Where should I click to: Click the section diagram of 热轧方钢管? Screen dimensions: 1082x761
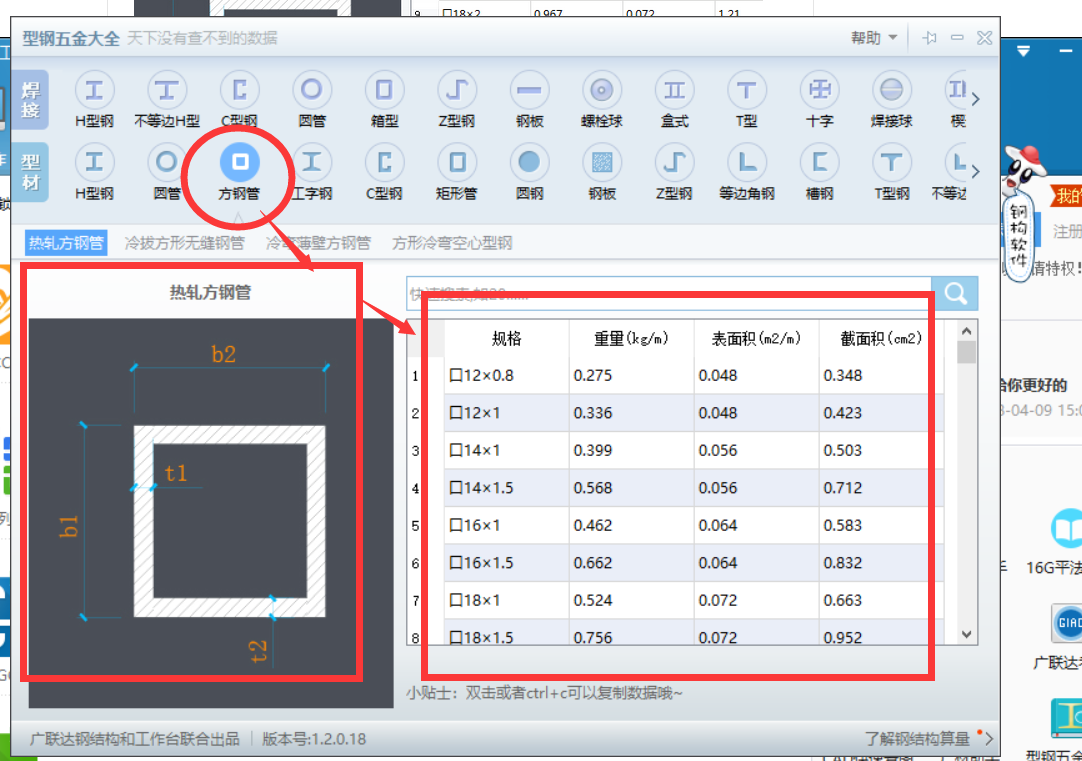210,512
